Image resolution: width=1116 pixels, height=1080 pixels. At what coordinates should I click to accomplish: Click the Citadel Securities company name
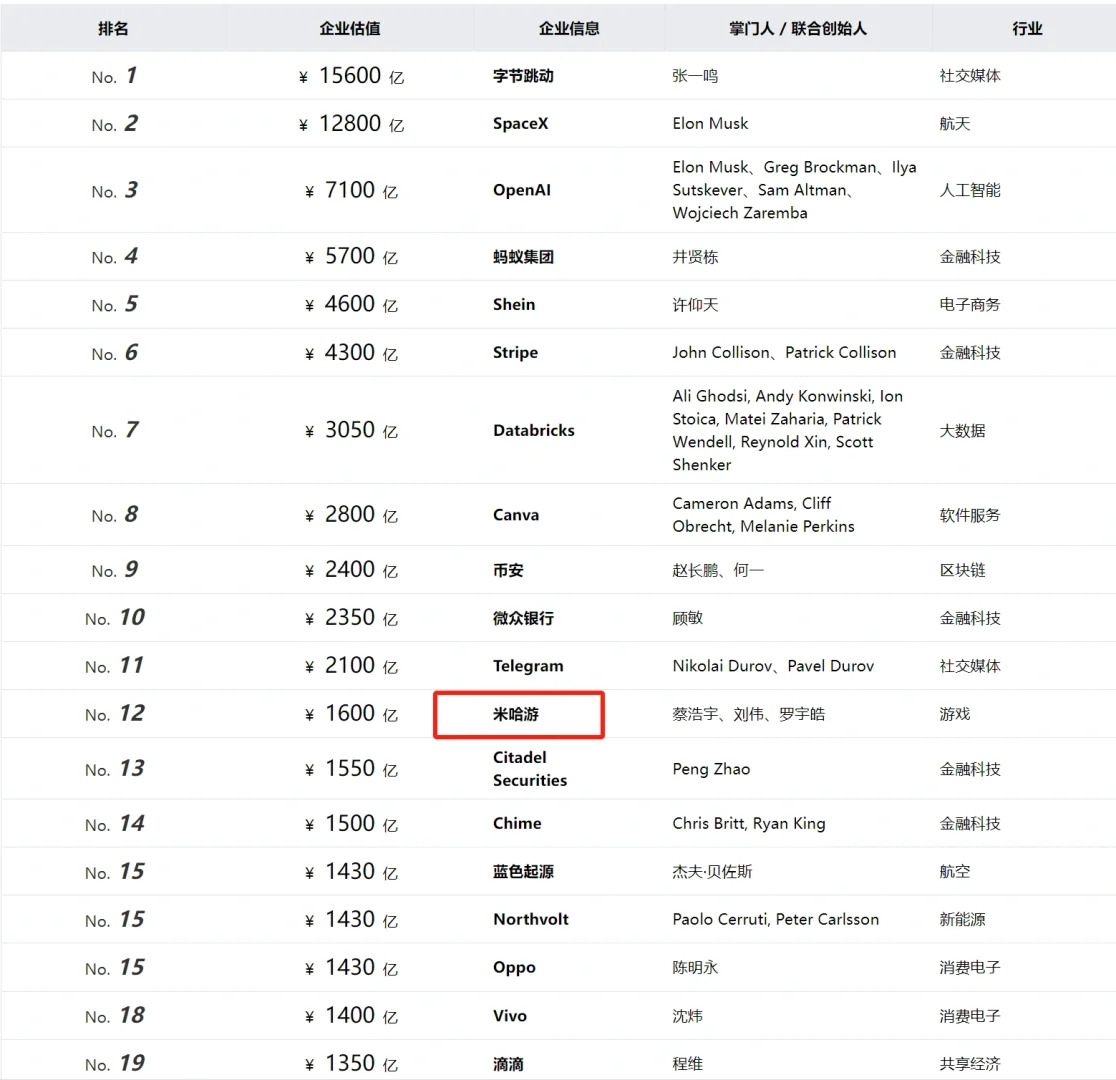click(530, 769)
